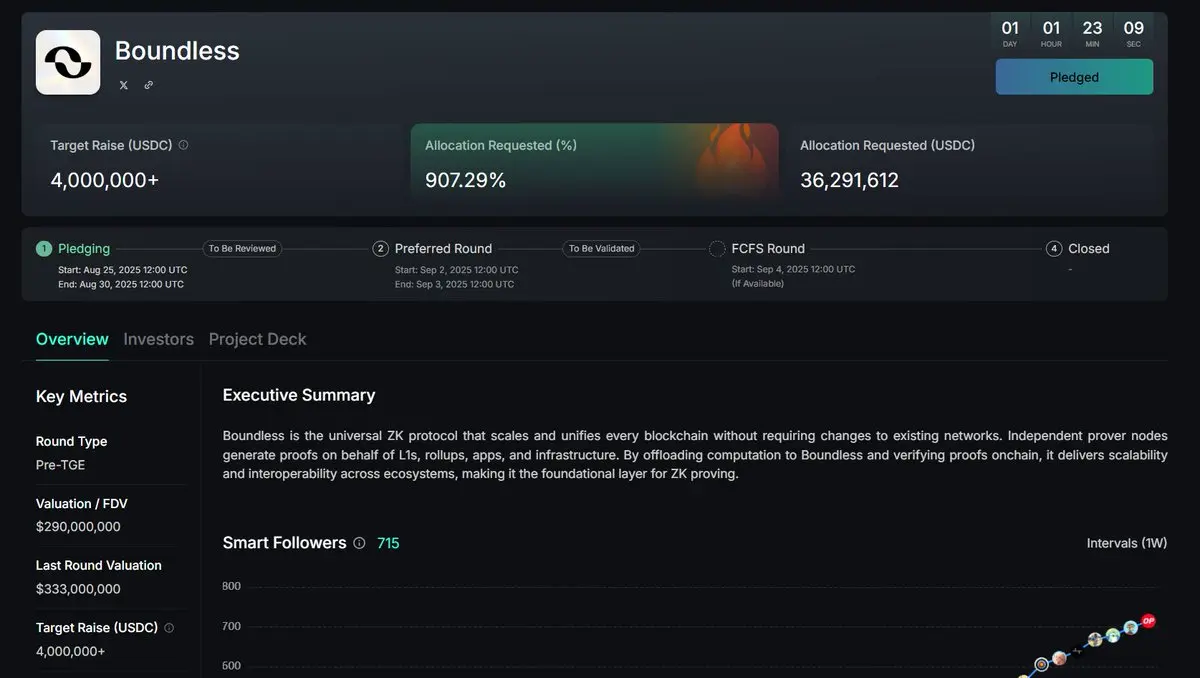Screen dimensions: 1200x678
Task: Click the Pledging start date text
Action: [122, 270]
